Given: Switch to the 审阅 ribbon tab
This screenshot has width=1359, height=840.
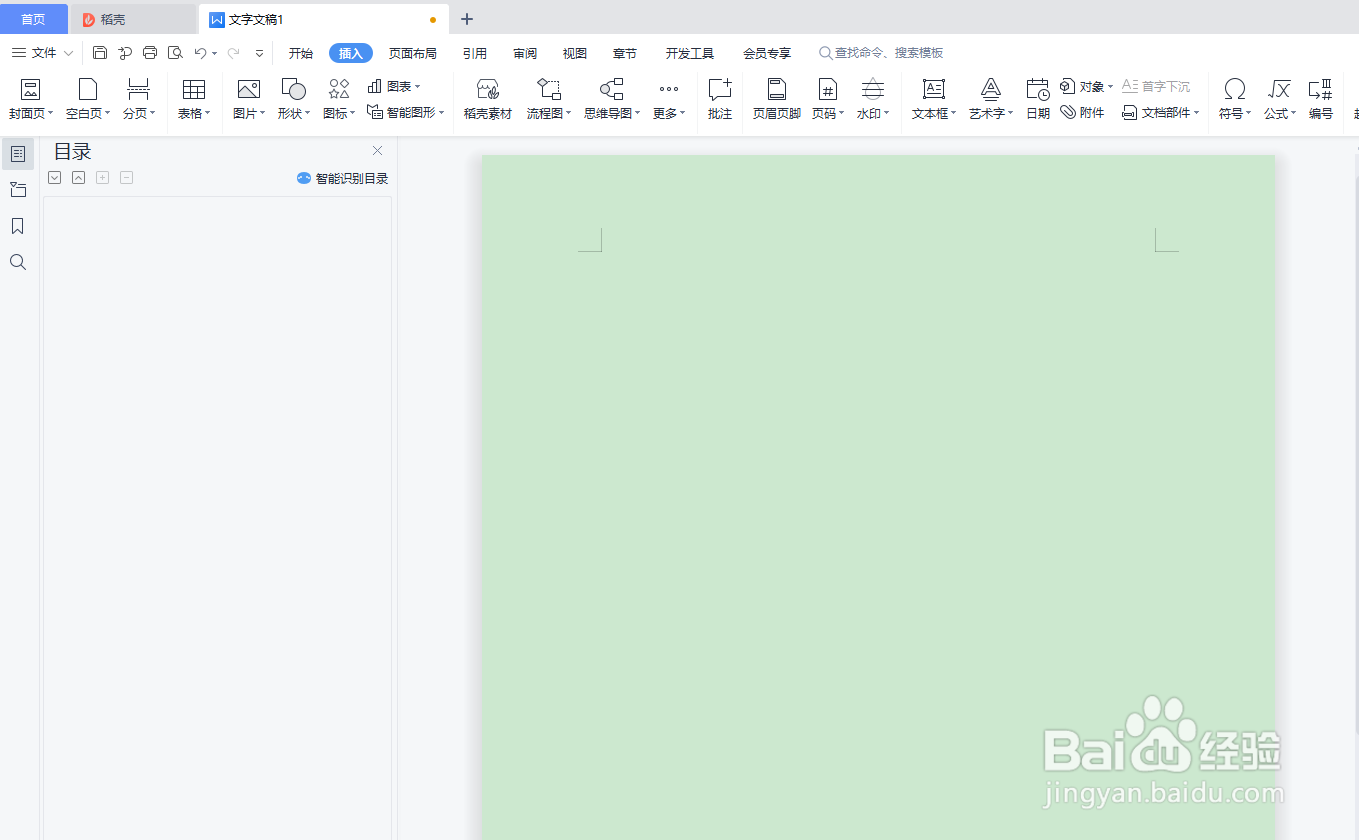Looking at the screenshot, I should (525, 53).
